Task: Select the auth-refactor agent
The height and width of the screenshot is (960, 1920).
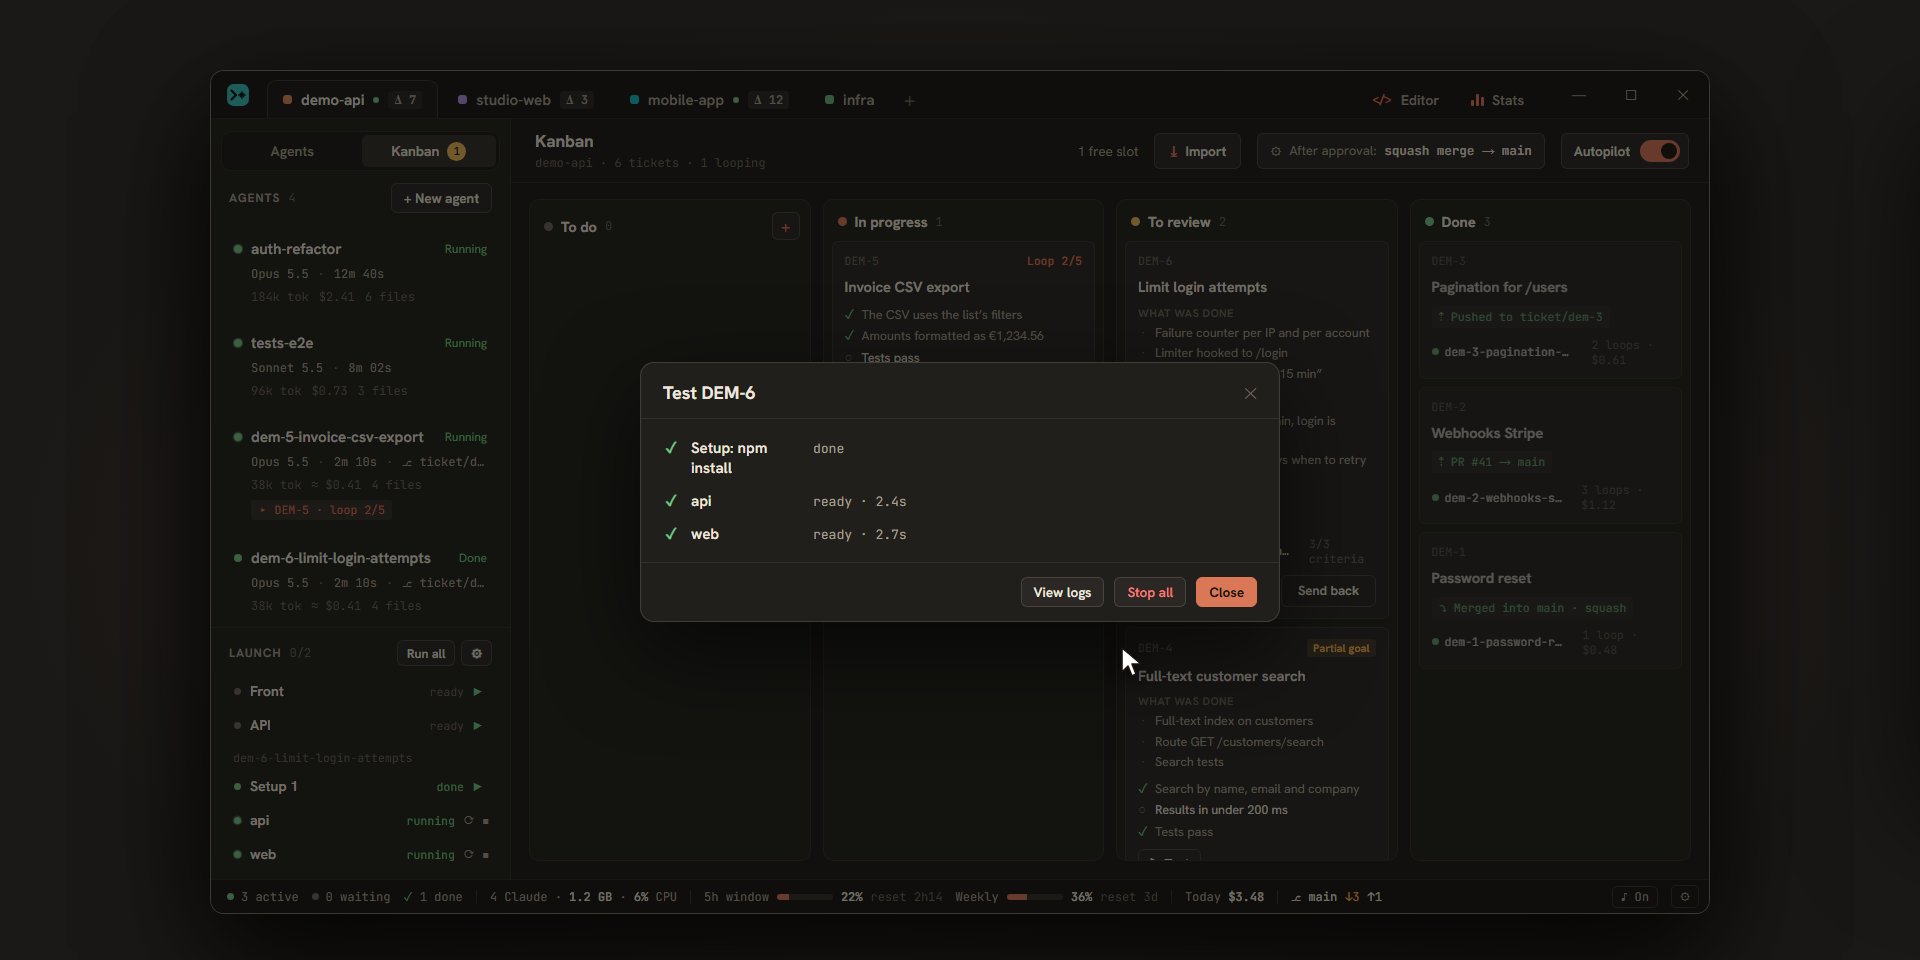Action: [x=360, y=272]
